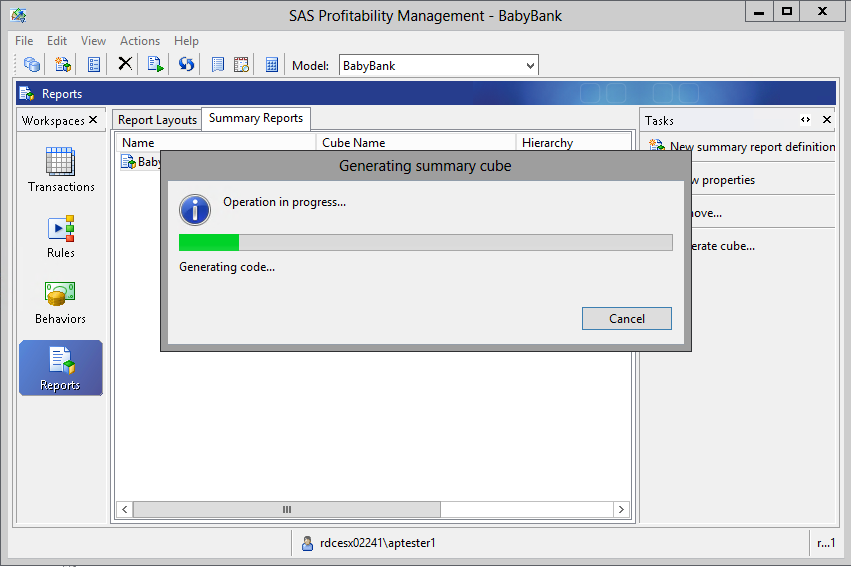Screen dimensions: 851x567
Task: Click the refresh arrows toolbar icon
Action: (186, 65)
